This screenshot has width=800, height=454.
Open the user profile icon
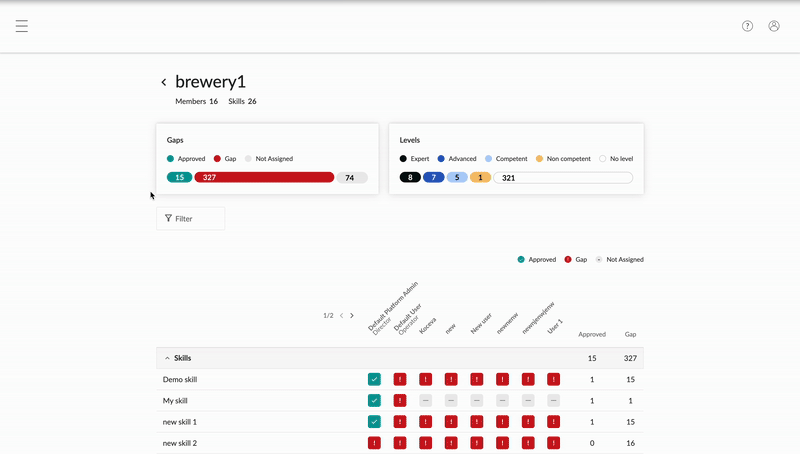point(774,26)
